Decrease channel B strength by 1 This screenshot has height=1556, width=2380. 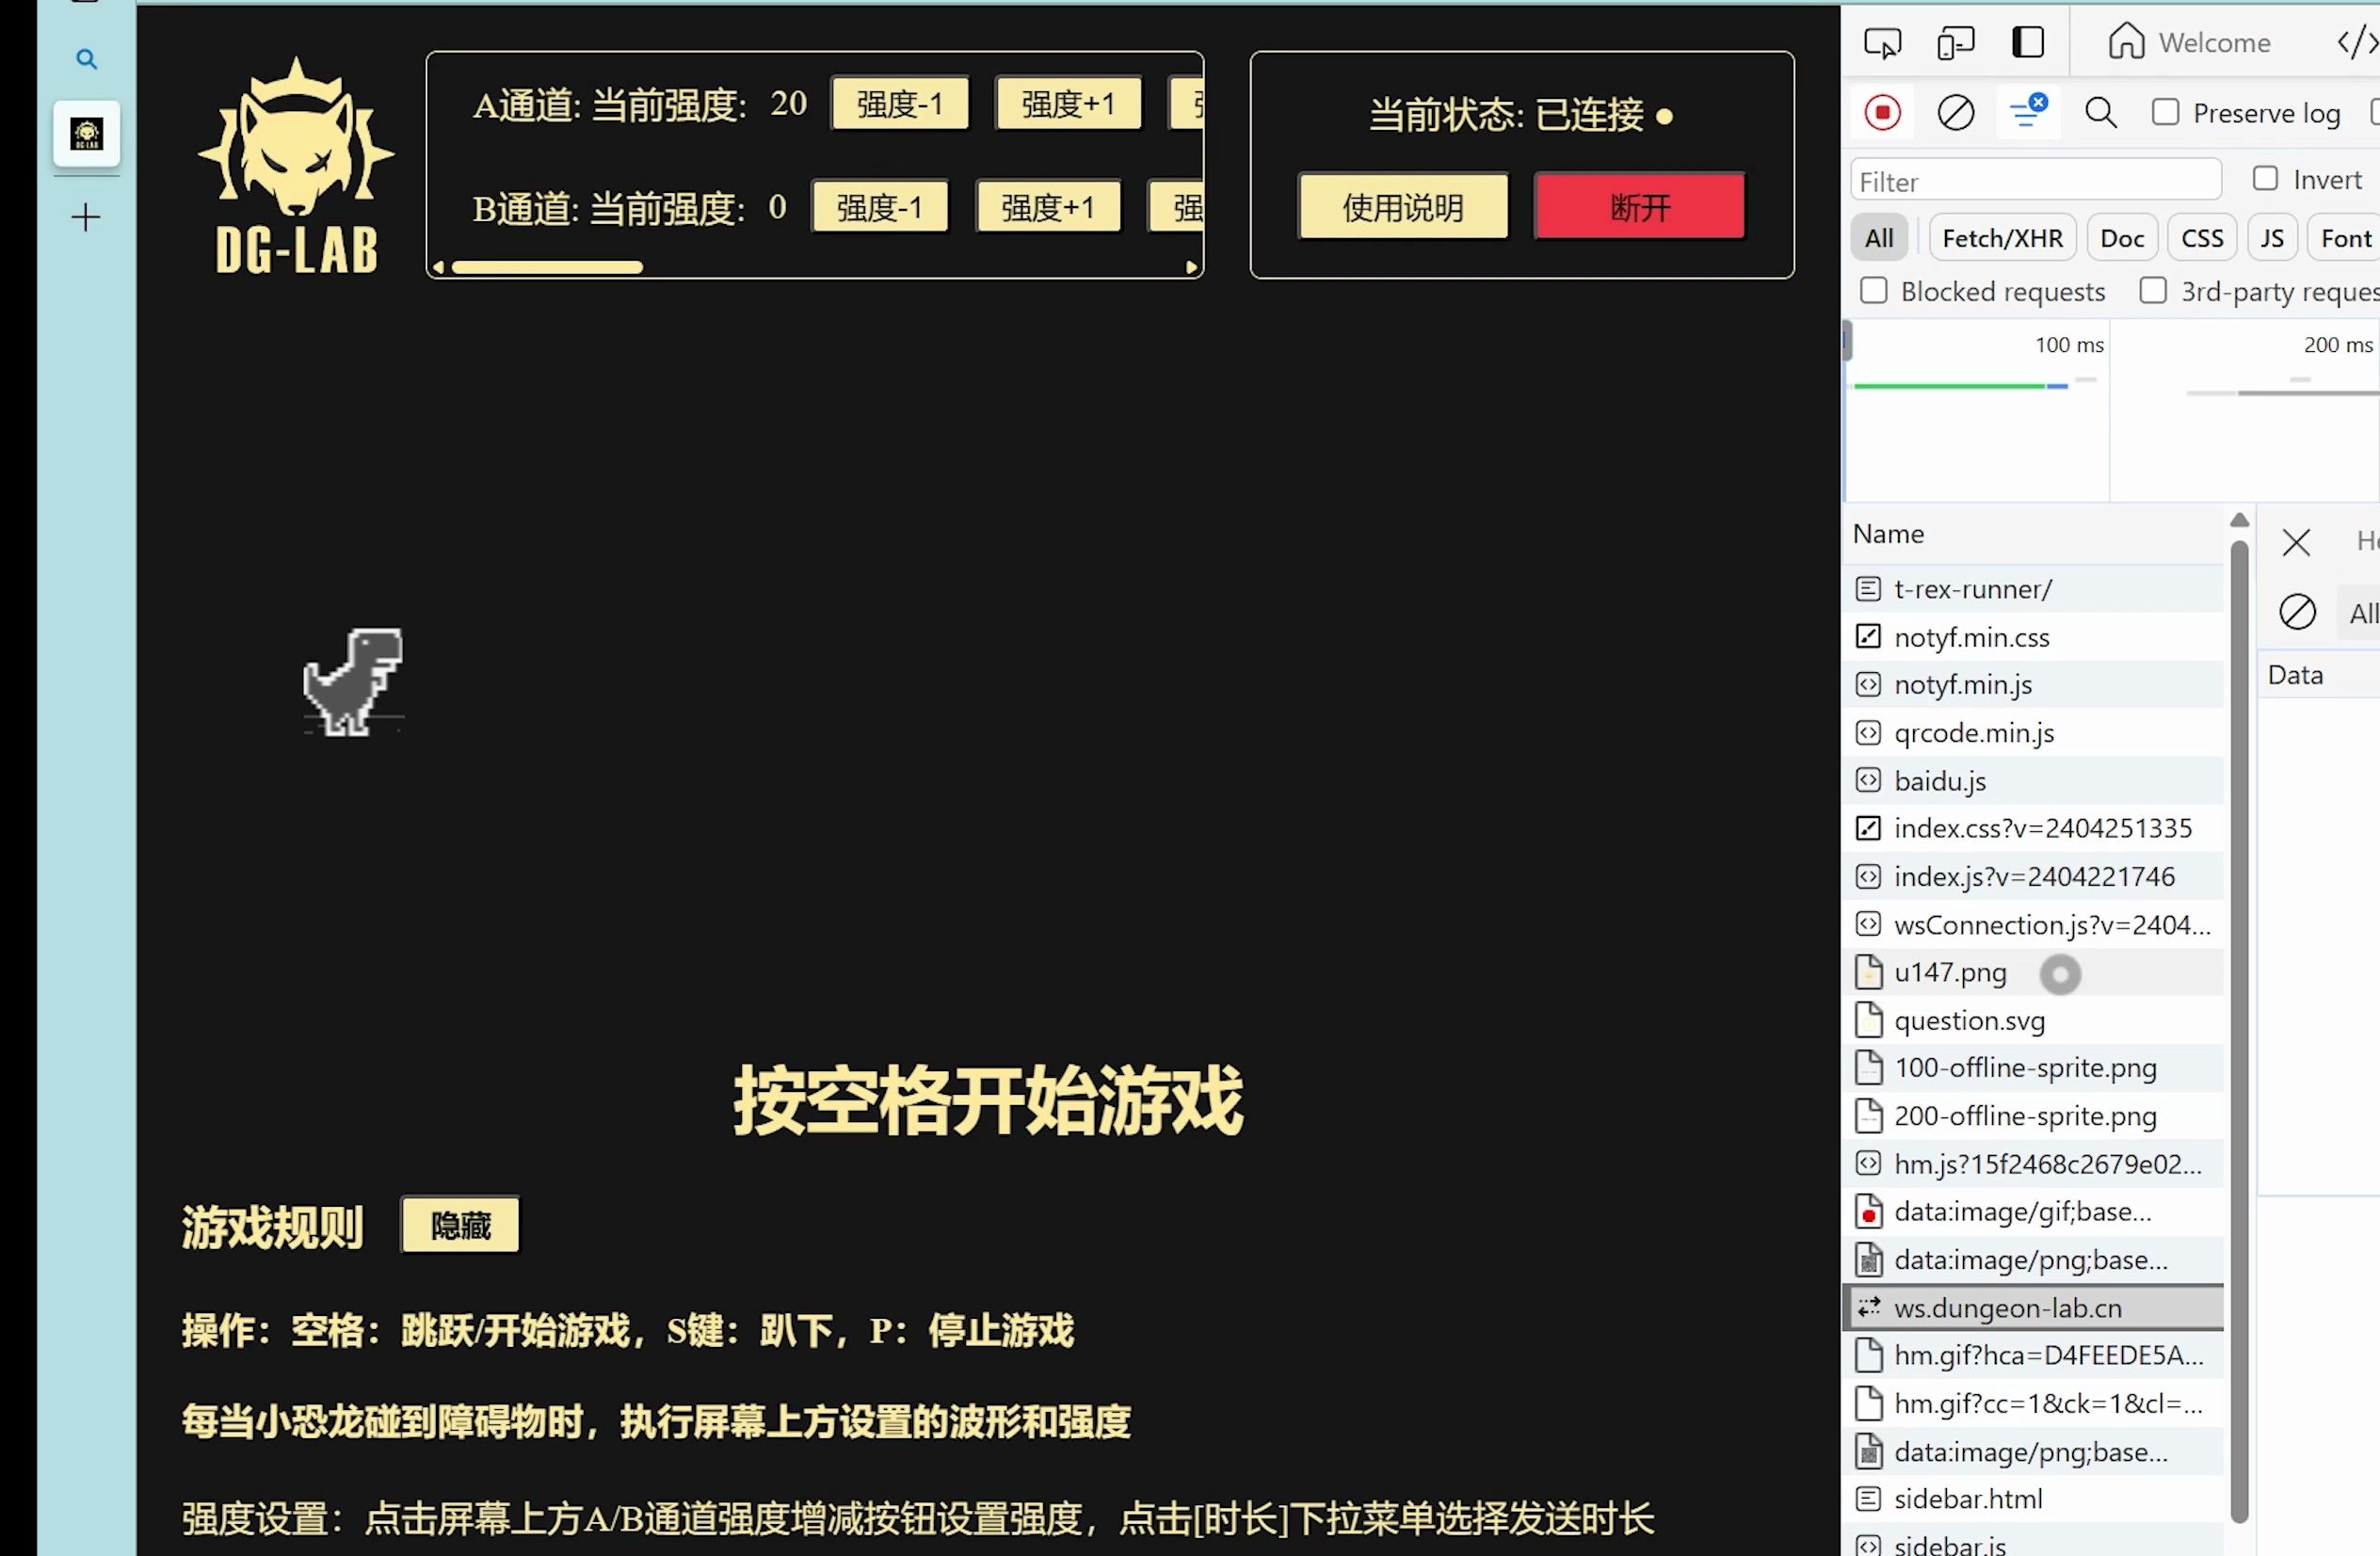(880, 207)
